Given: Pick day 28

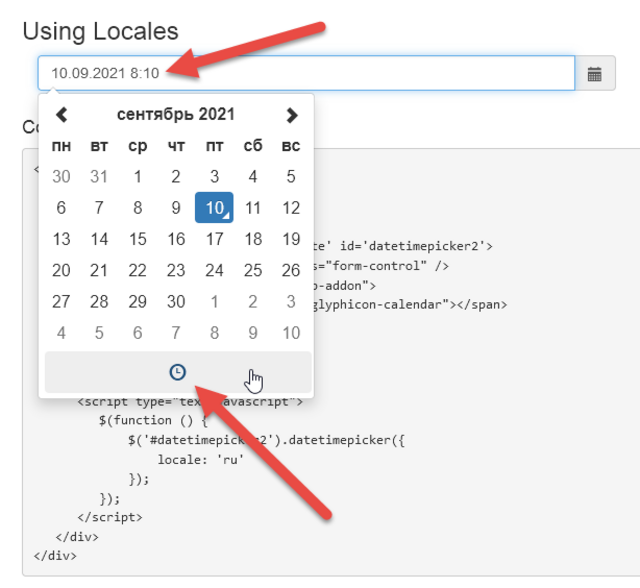Looking at the screenshot, I should (99, 302).
